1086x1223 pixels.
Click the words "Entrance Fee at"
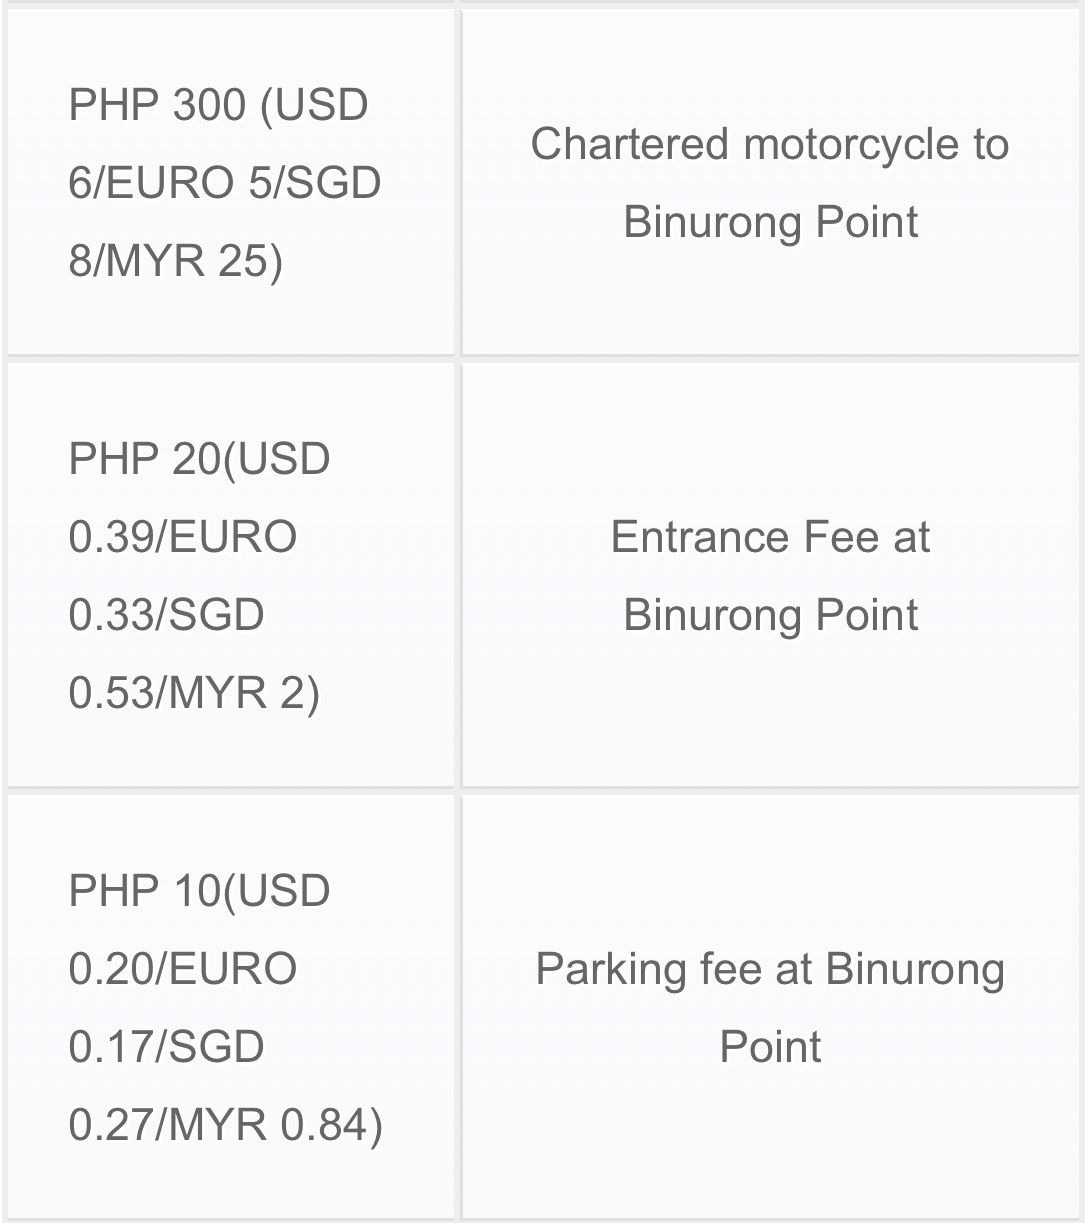[x=769, y=537]
